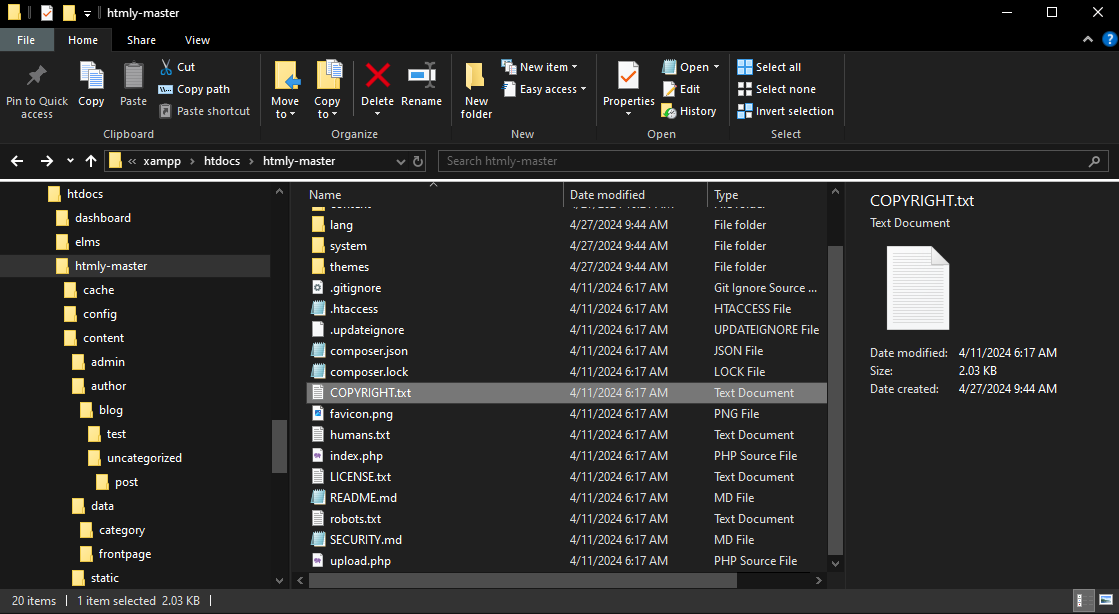Click the History icon
1119x614 pixels.
[x=689, y=110]
